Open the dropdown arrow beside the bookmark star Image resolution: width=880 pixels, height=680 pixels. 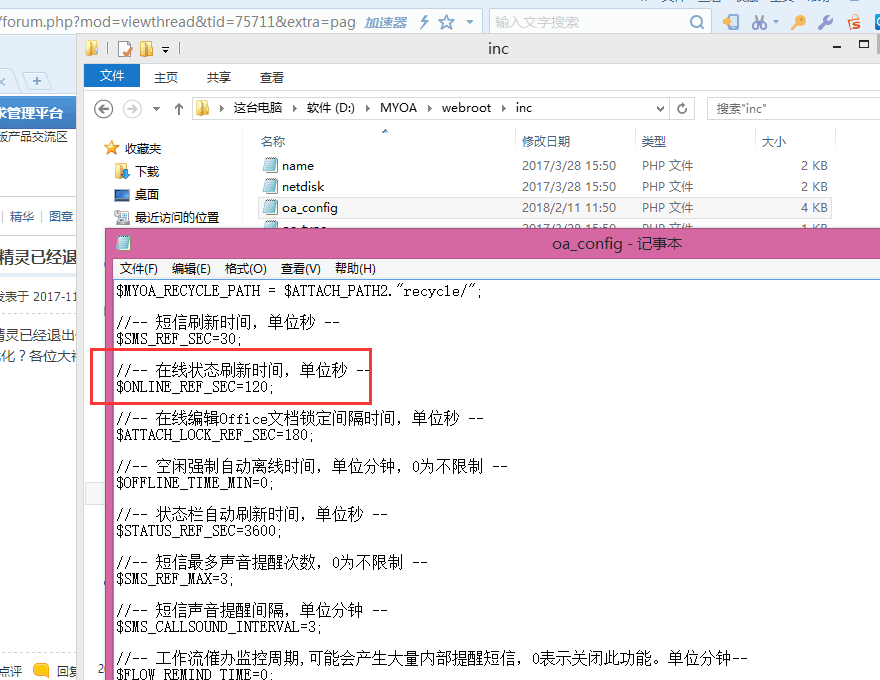pyautogui.click(x=470, y=22)
